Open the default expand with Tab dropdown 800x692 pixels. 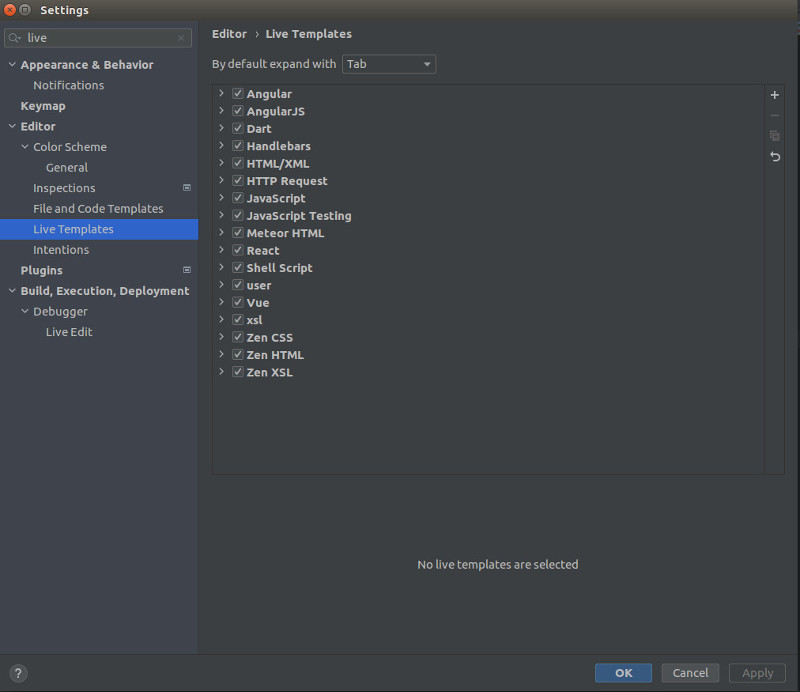click(x=389, y=63)
